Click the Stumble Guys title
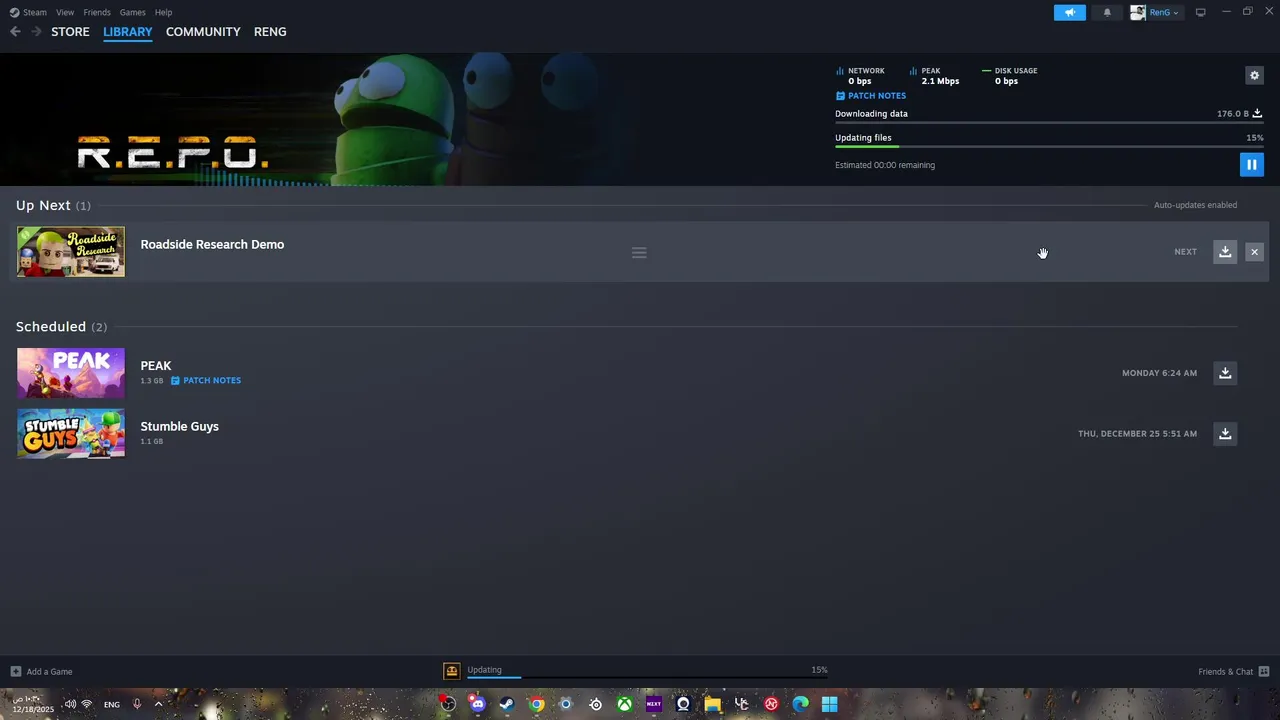 point(180,426)
